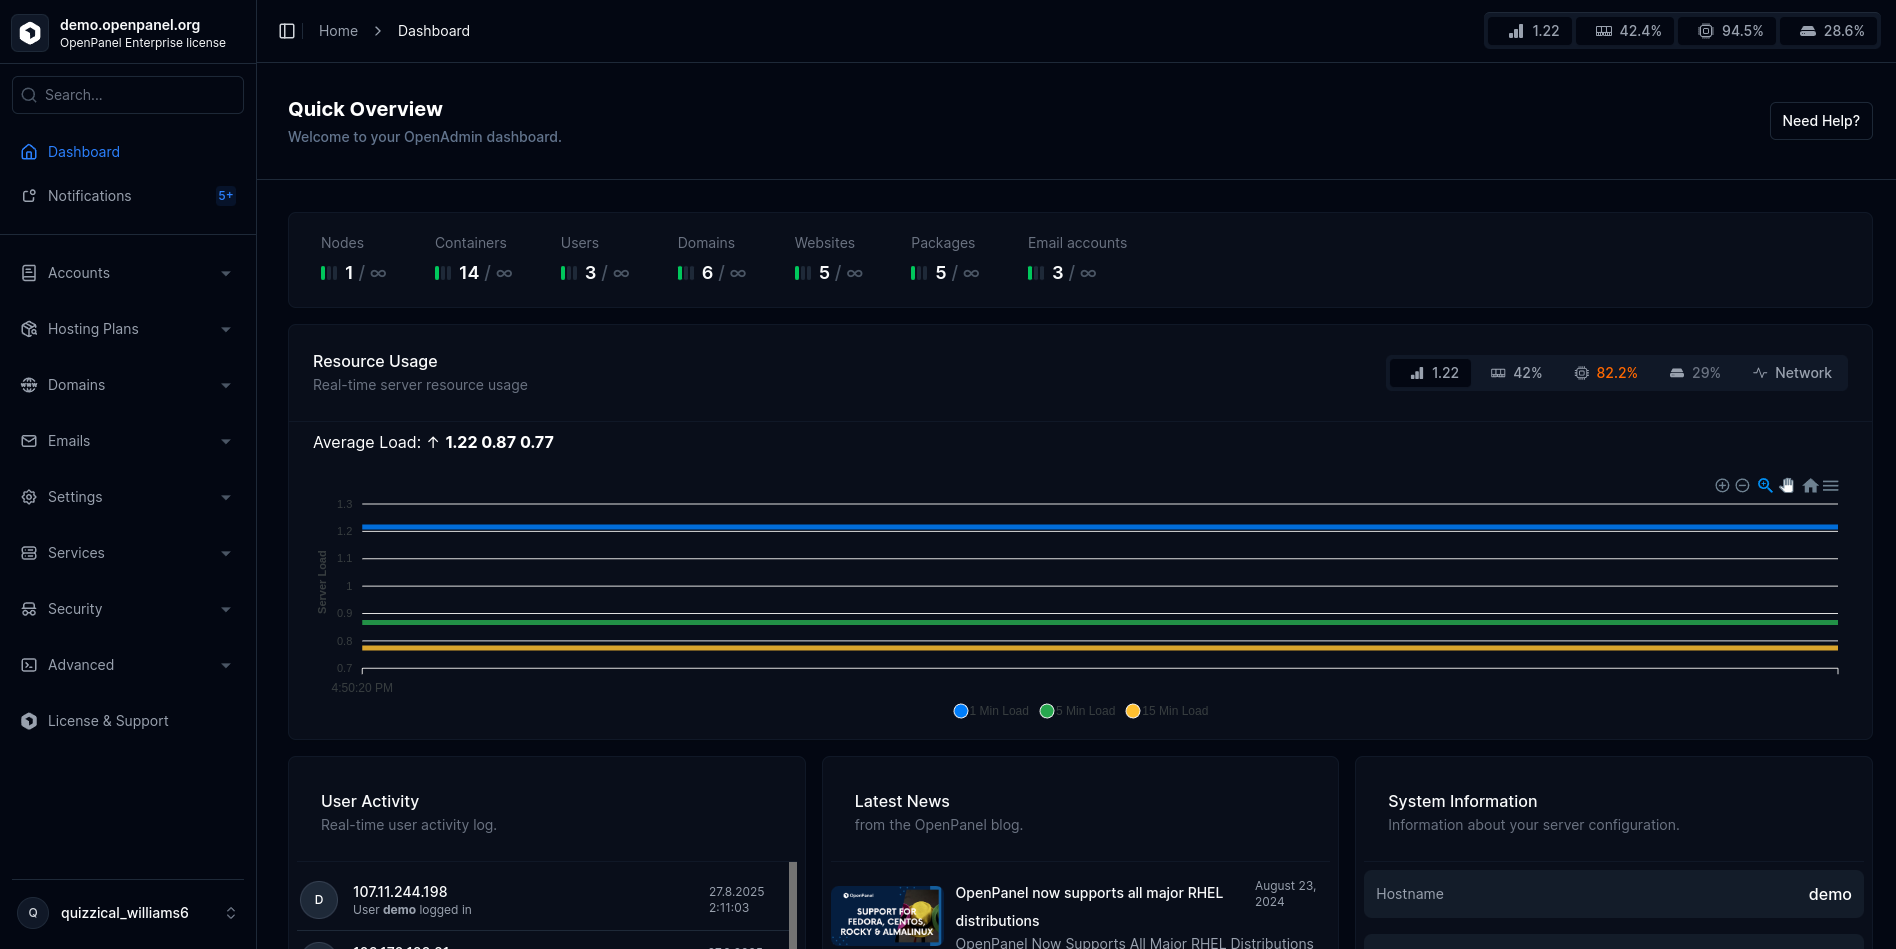Click the Hostname demo row
Screen dimensions: 1896x949
coord(1614,894)
